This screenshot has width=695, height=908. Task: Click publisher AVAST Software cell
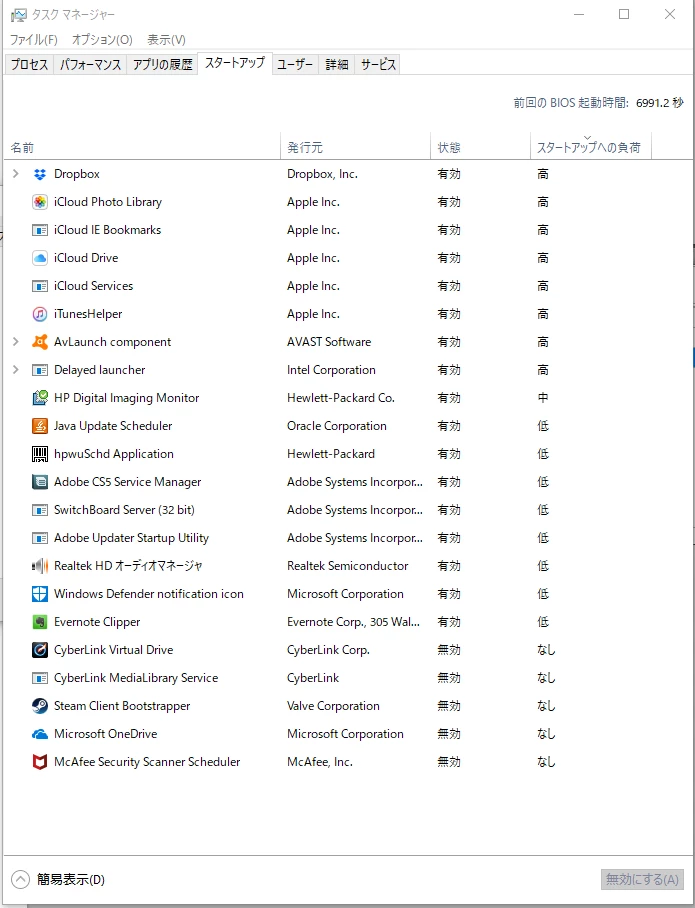(329, 342)
